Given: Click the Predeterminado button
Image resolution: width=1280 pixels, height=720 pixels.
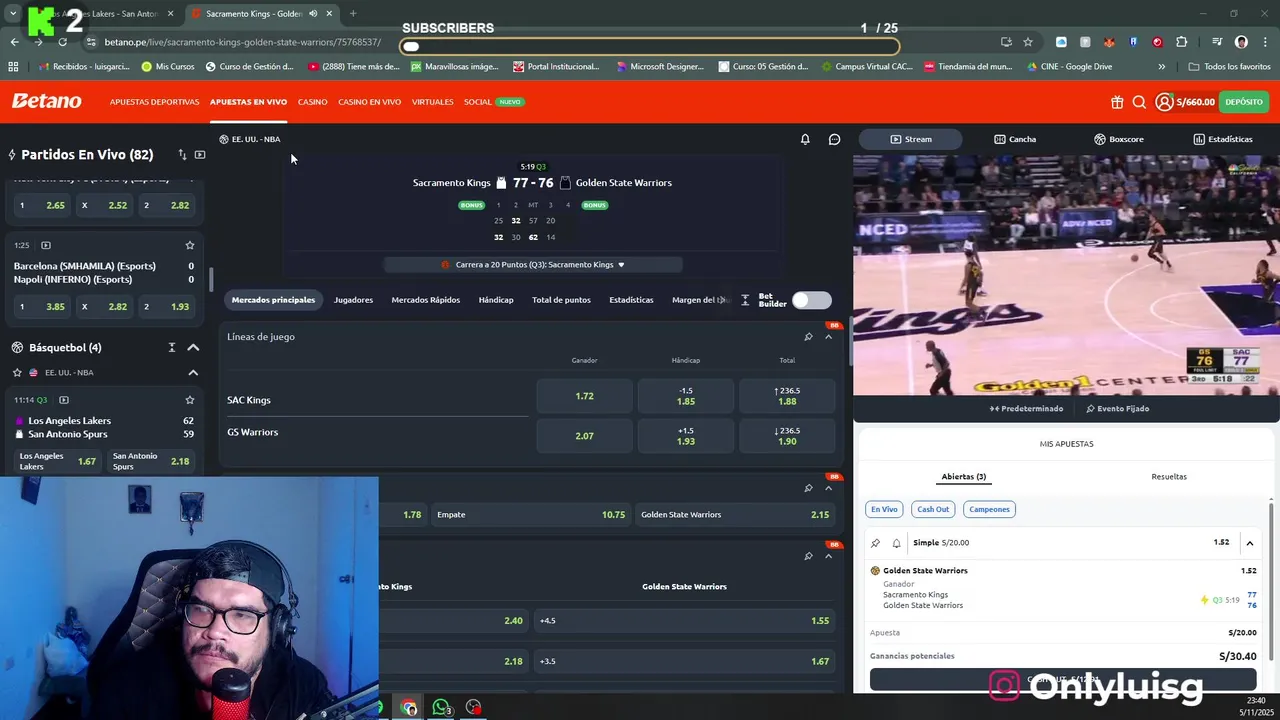Looking at the screenshot, I should (x=1026, y=408).
